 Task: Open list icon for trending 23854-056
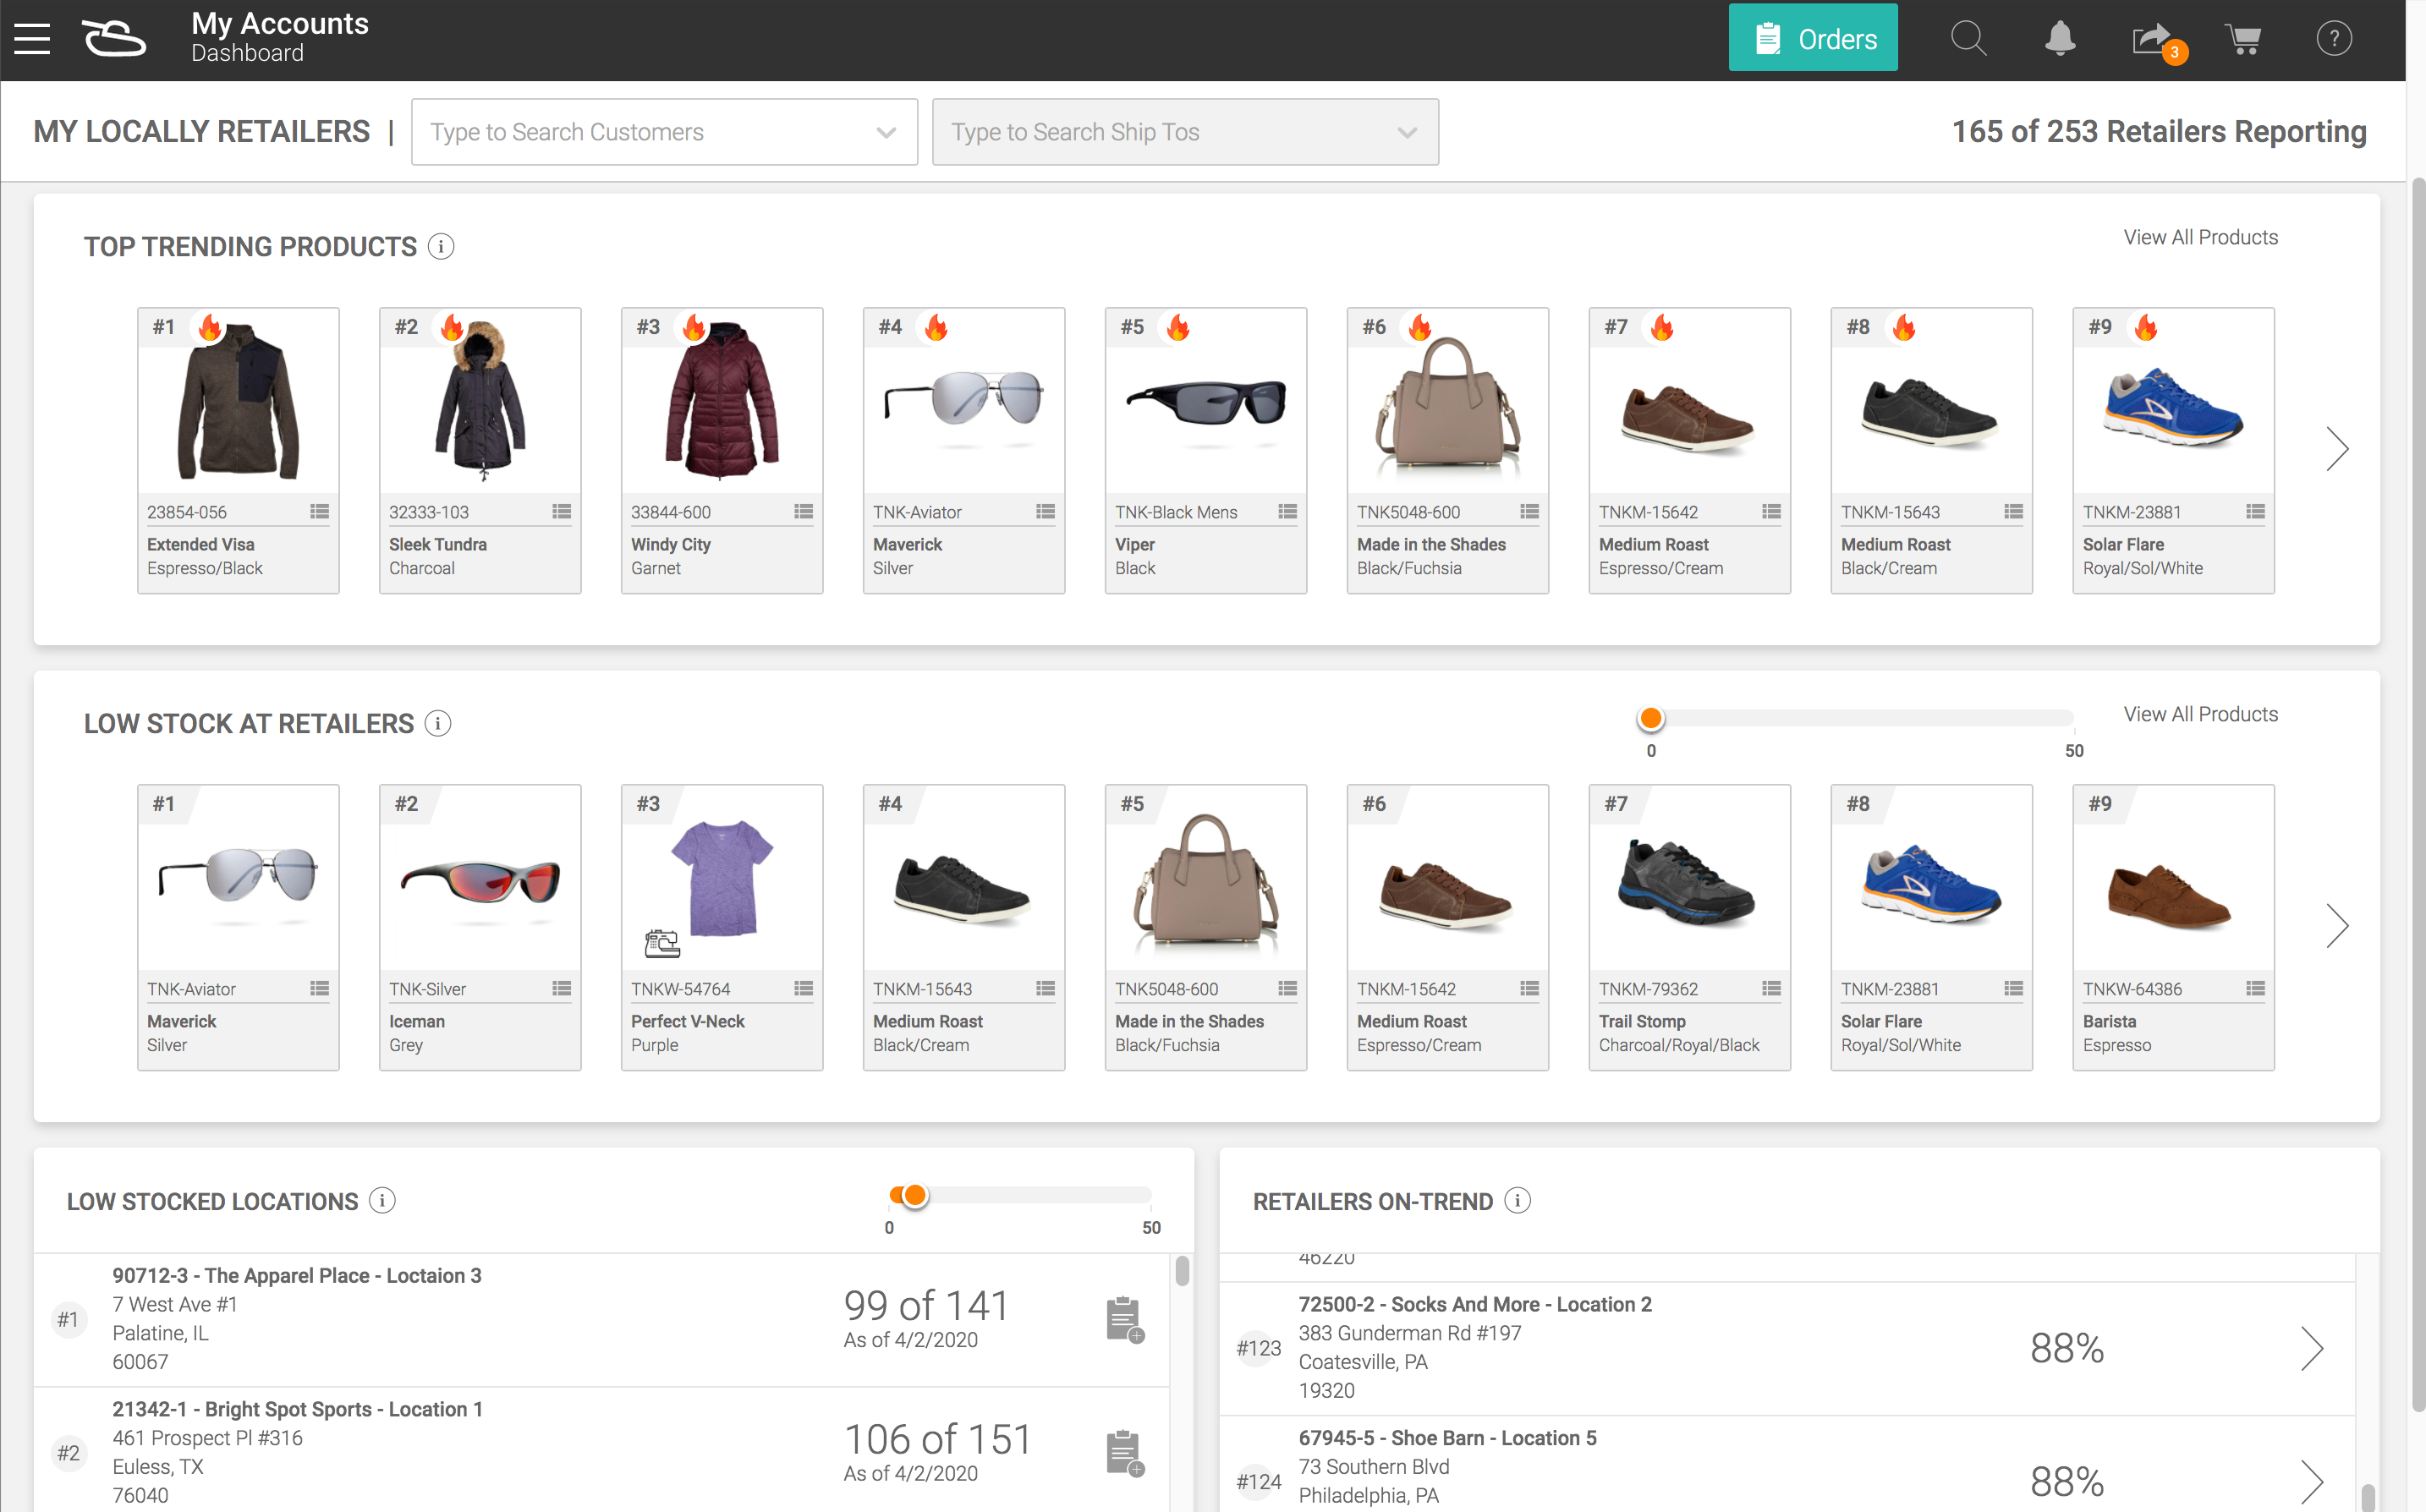319,511
